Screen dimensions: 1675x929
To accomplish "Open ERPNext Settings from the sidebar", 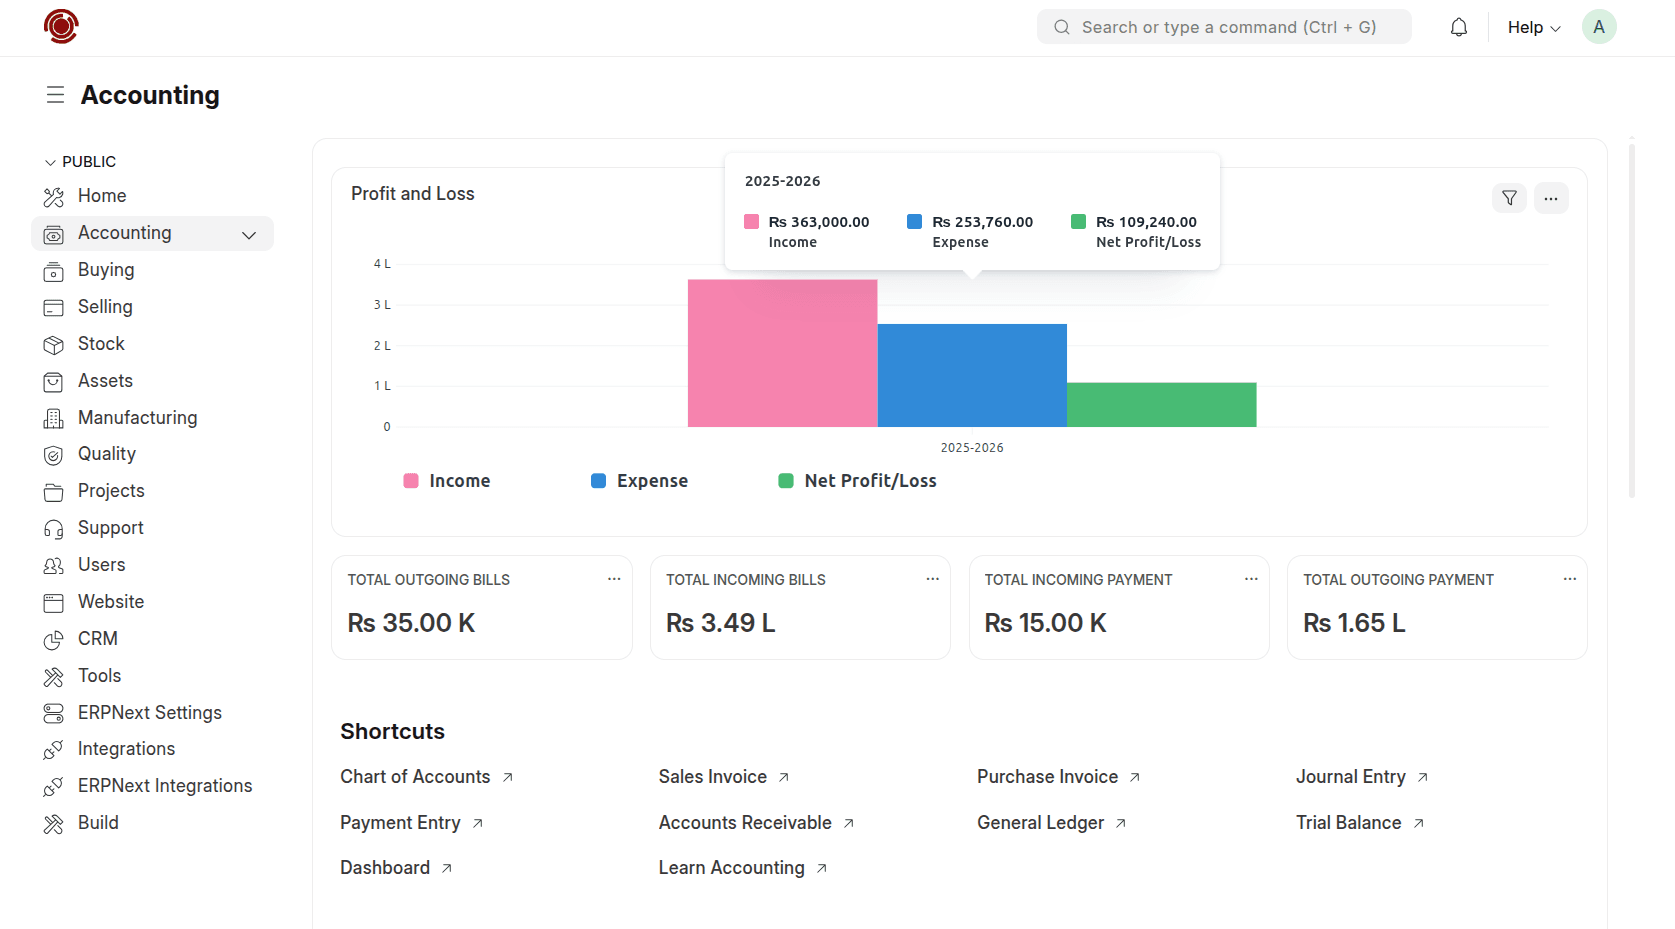I will pyautogui.click(x=150, y=712).
